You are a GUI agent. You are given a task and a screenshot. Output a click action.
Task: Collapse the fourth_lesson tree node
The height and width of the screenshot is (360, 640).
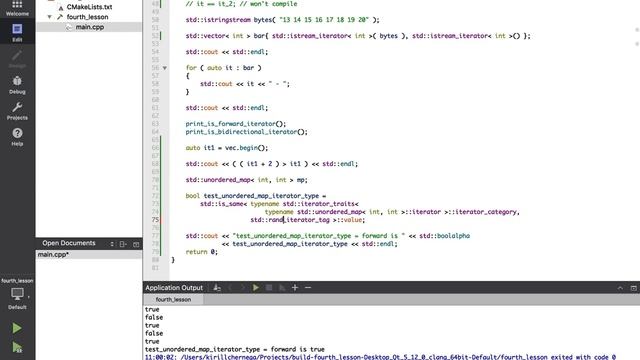coord(49,17)
